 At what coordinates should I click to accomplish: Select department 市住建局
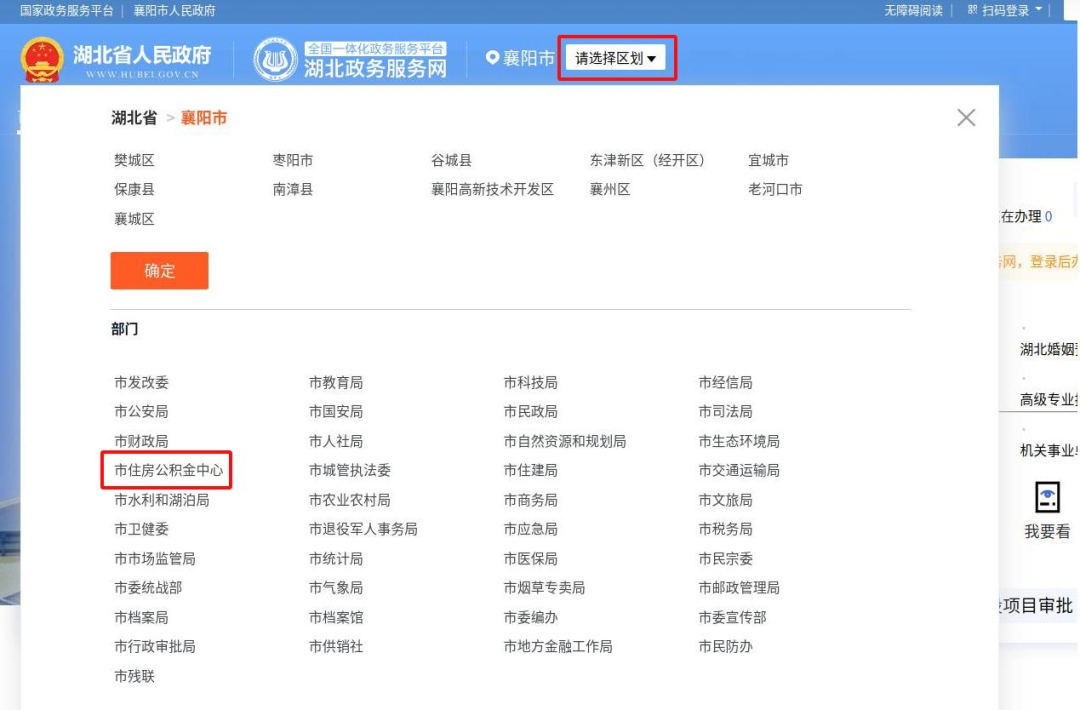click(530, 470)
